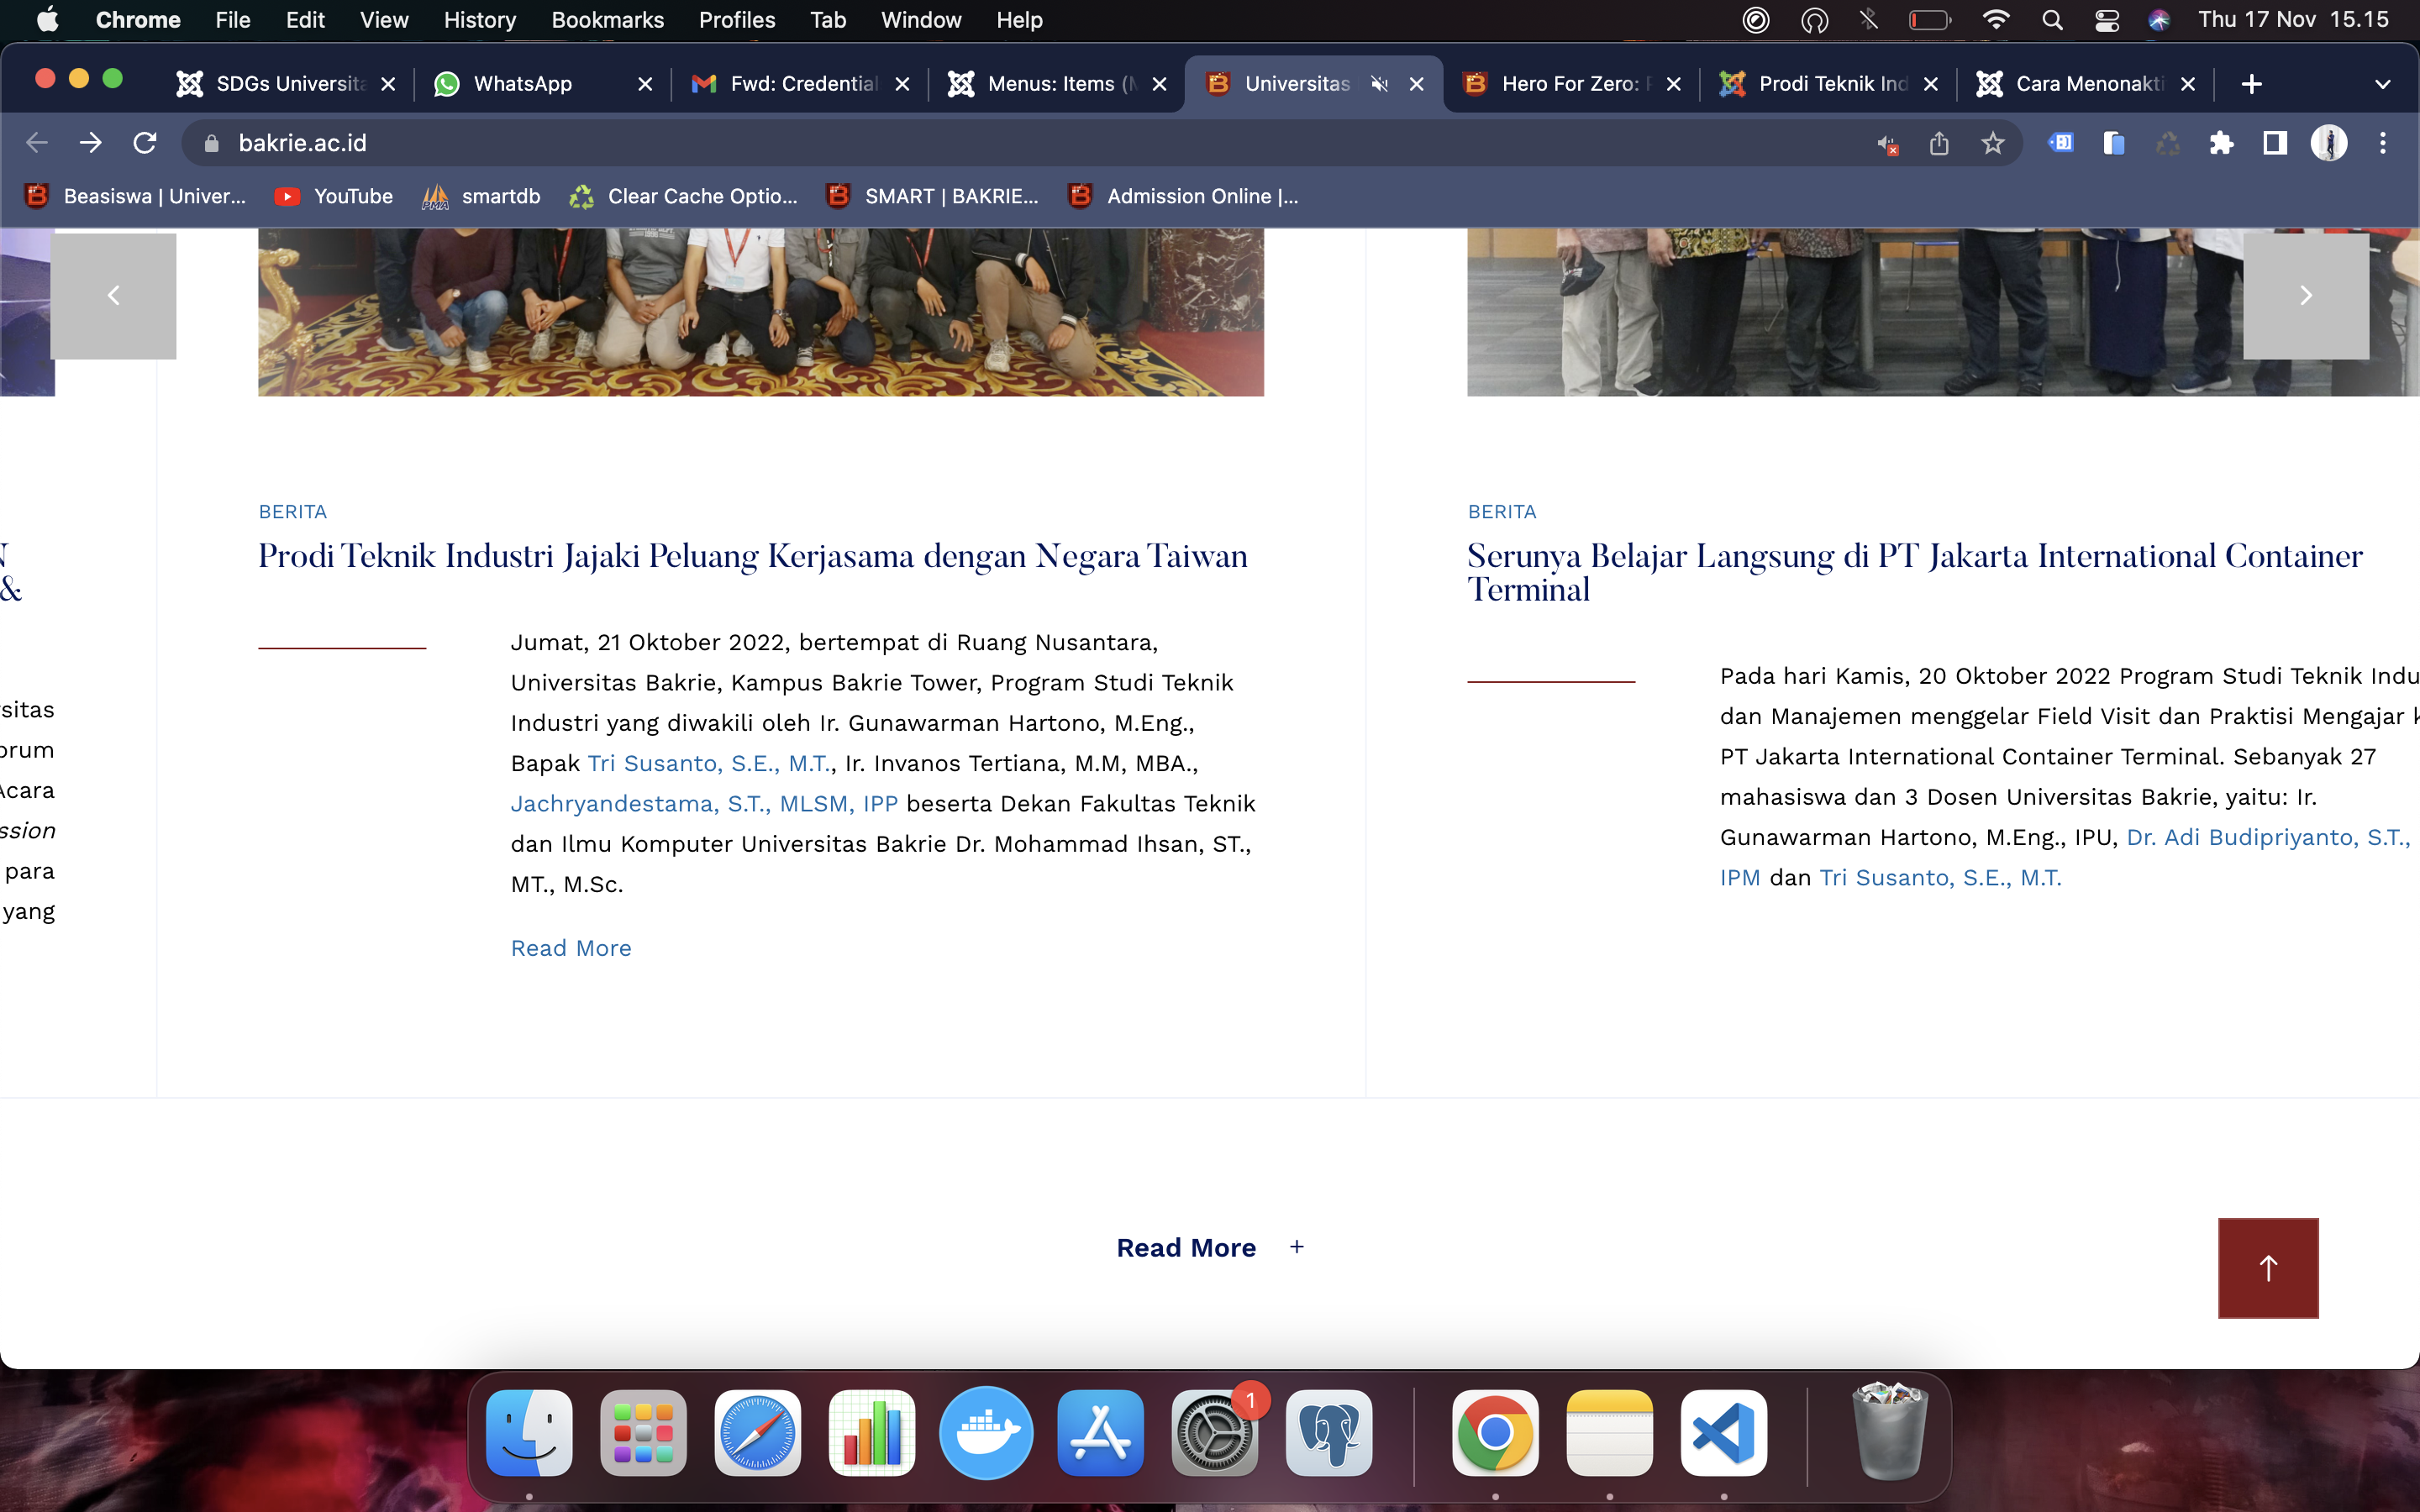Open the Admission Online bookmark
Viewport: 2420px width, 1512px height.
click(x=1184, y=196)
